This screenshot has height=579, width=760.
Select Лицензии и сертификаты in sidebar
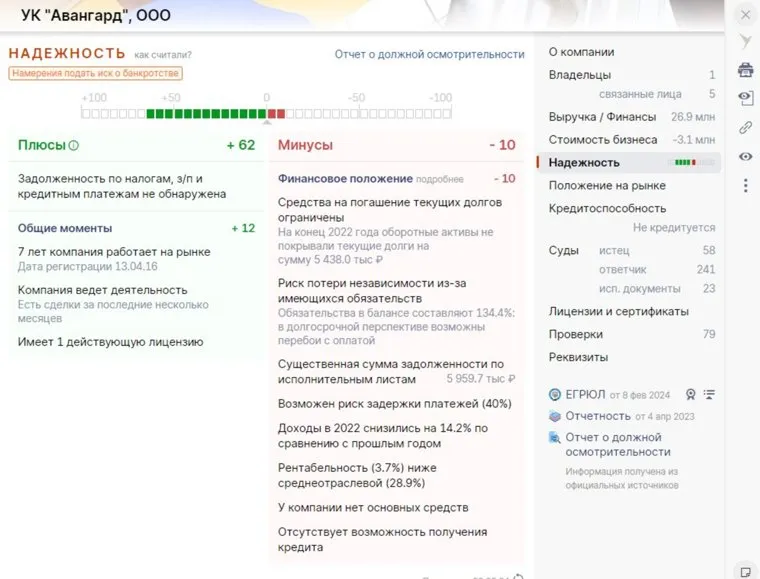coord(618,311)
